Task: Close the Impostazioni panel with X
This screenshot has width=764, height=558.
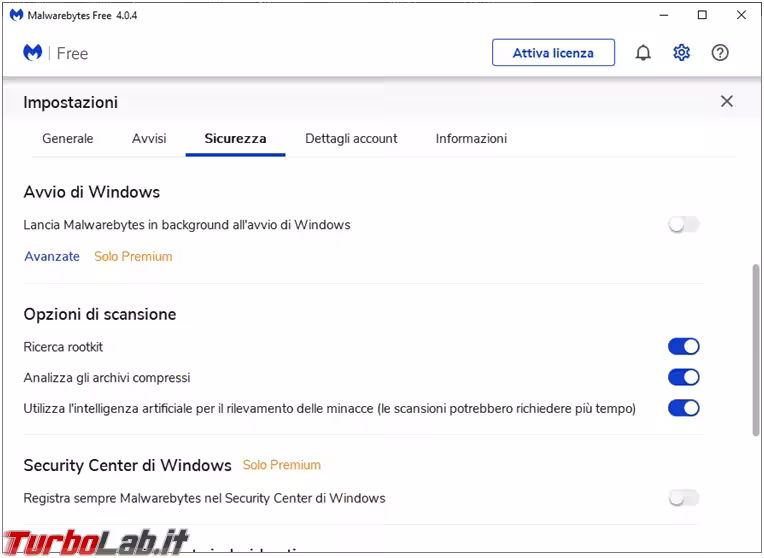Action: (x=727, y=101)
